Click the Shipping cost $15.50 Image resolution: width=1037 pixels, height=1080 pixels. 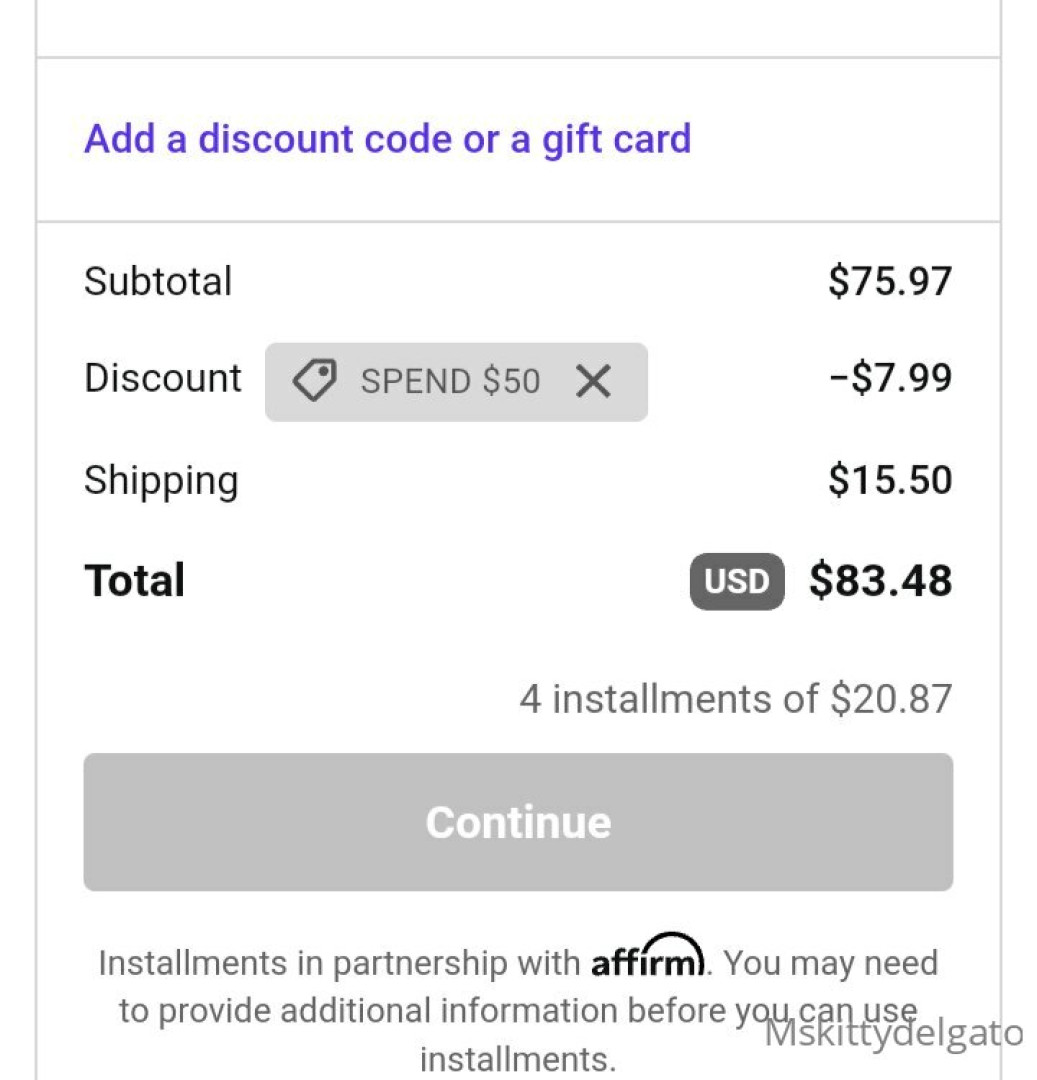[x=889, y=480]
